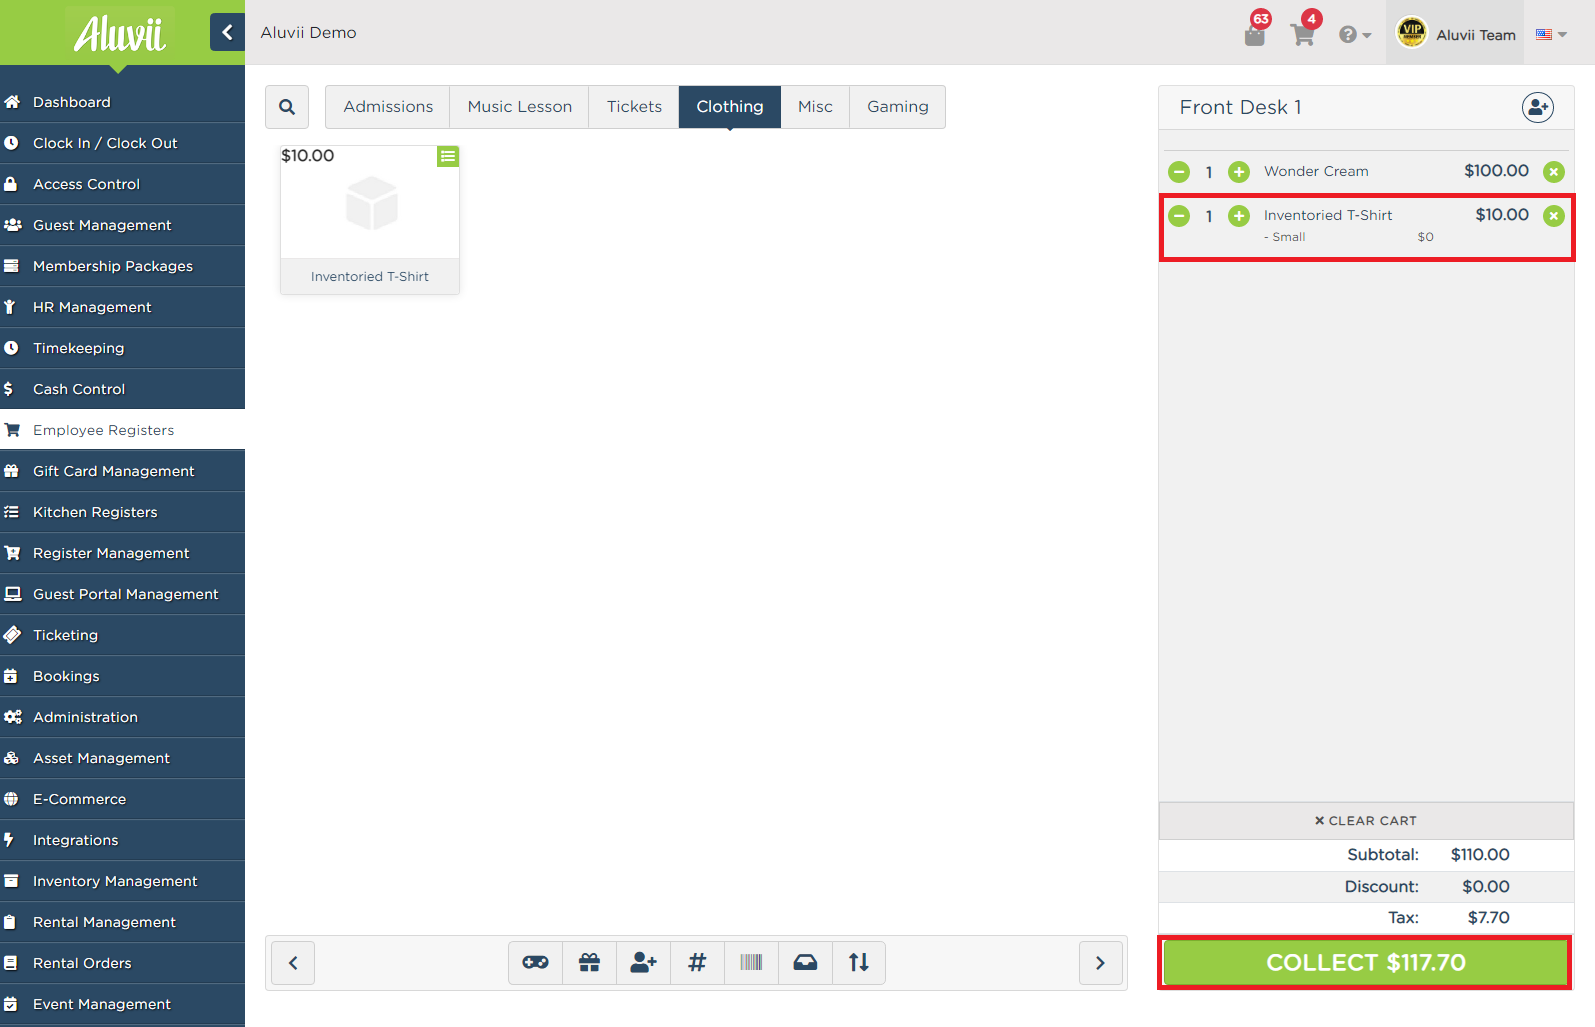Increase the Inventoried T-Shirt quantity

pos(1239,216)
